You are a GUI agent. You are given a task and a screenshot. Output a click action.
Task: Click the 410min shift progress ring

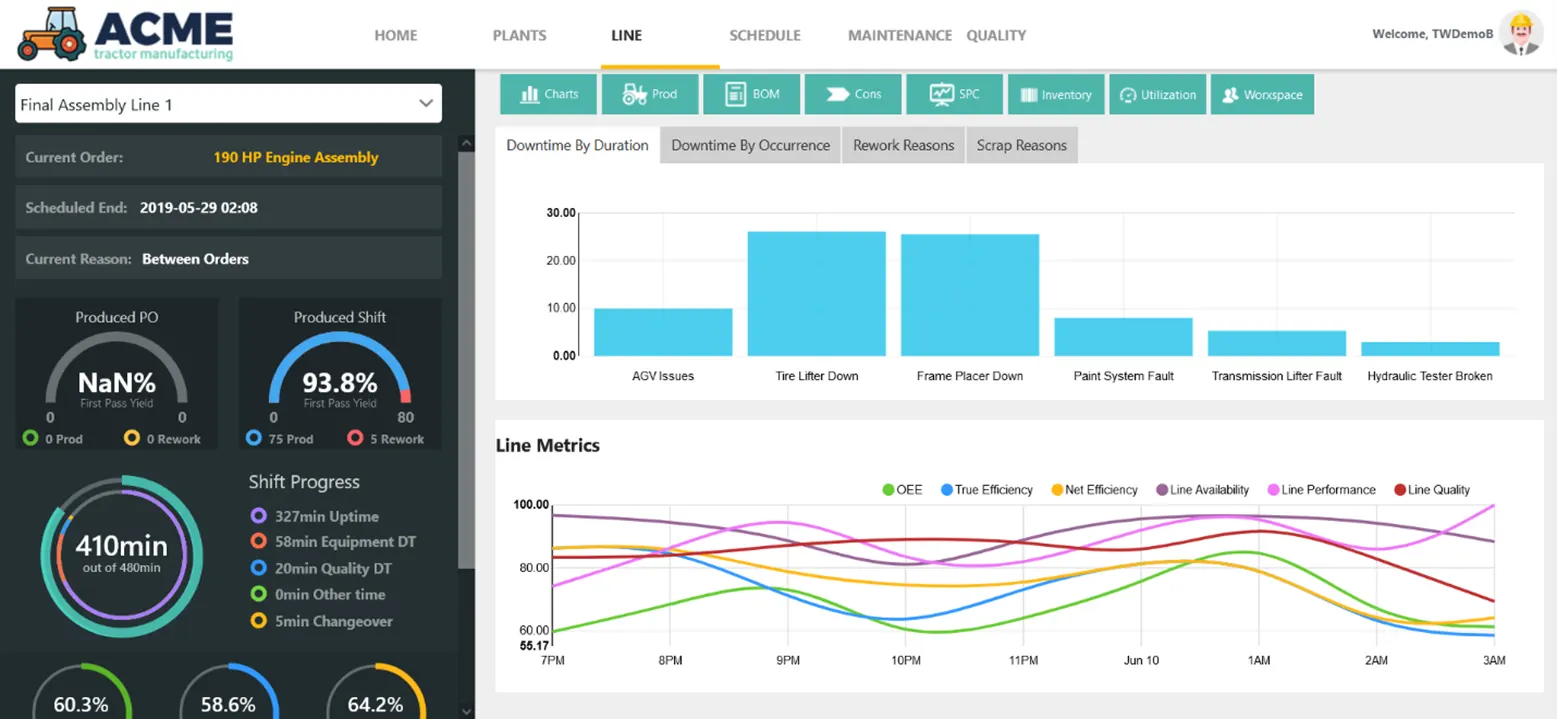pos(122,556)
